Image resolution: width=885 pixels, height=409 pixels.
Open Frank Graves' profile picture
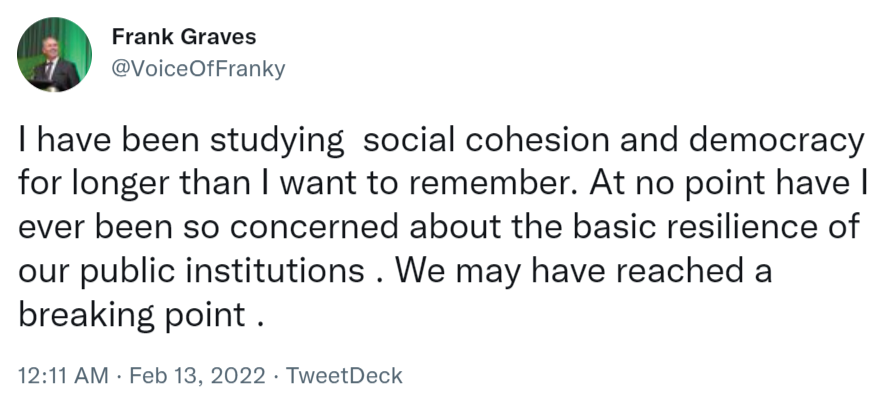tap(54, 54)
